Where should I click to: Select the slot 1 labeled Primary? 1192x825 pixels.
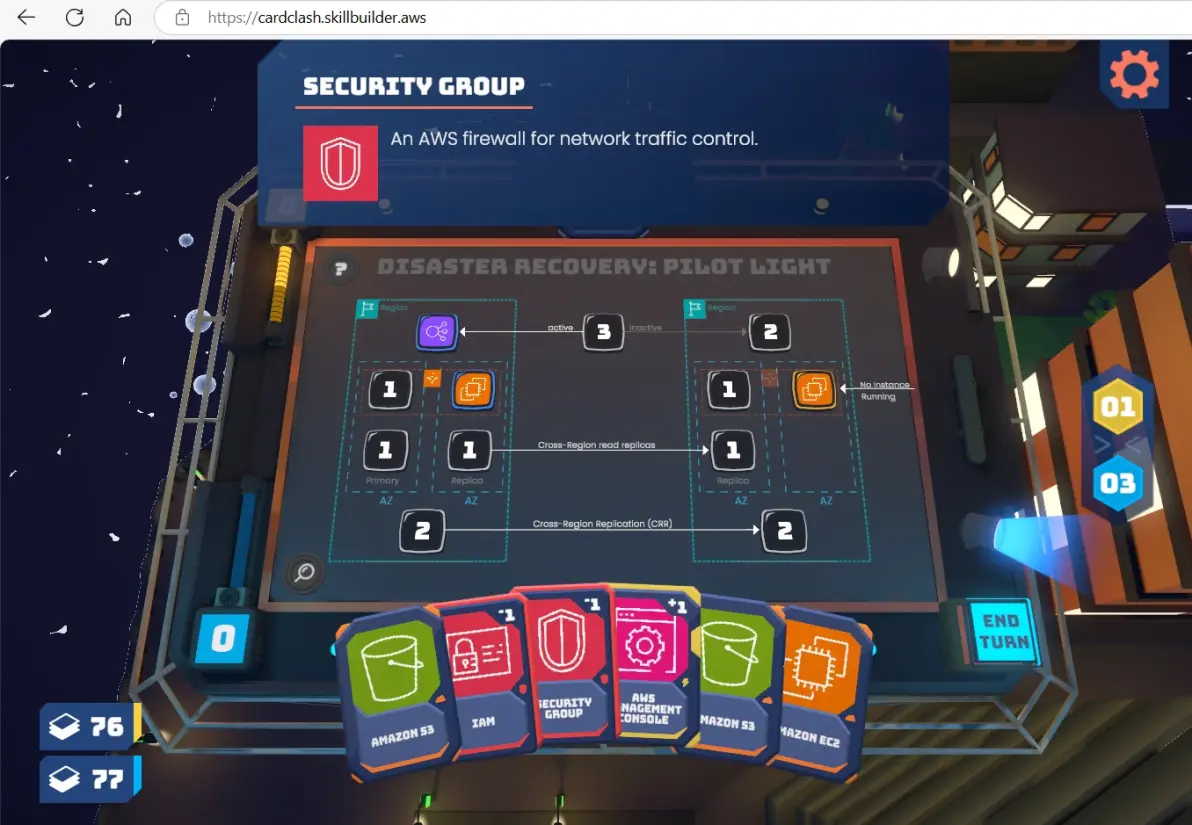385,450
